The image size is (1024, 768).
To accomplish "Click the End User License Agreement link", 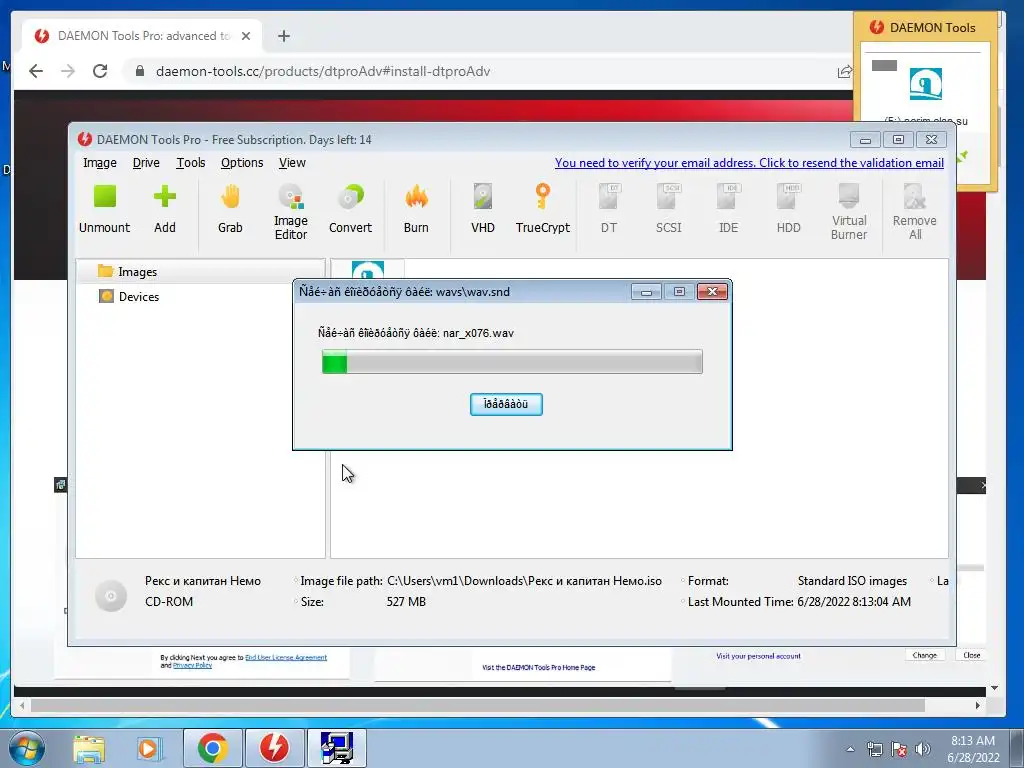I will pyautogui.click(x=286, y=658).
